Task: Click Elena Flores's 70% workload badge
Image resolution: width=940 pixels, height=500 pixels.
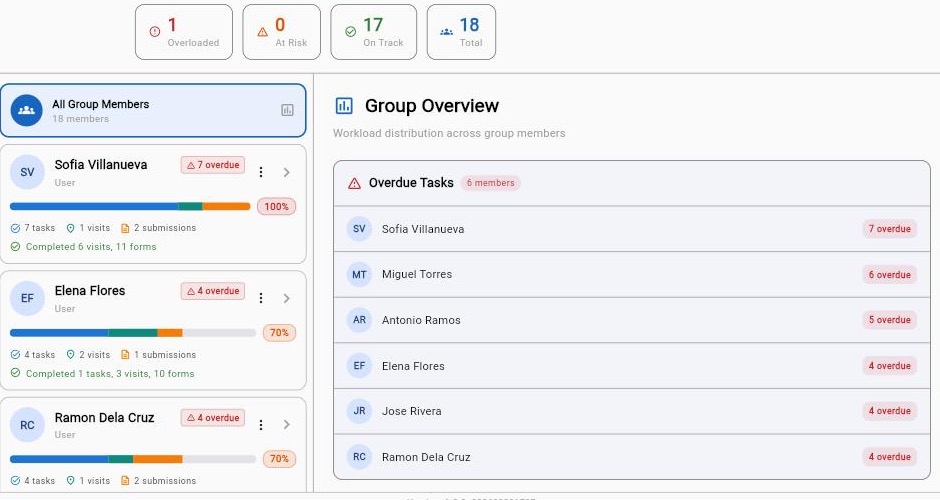Action: (x=279, y=333)
